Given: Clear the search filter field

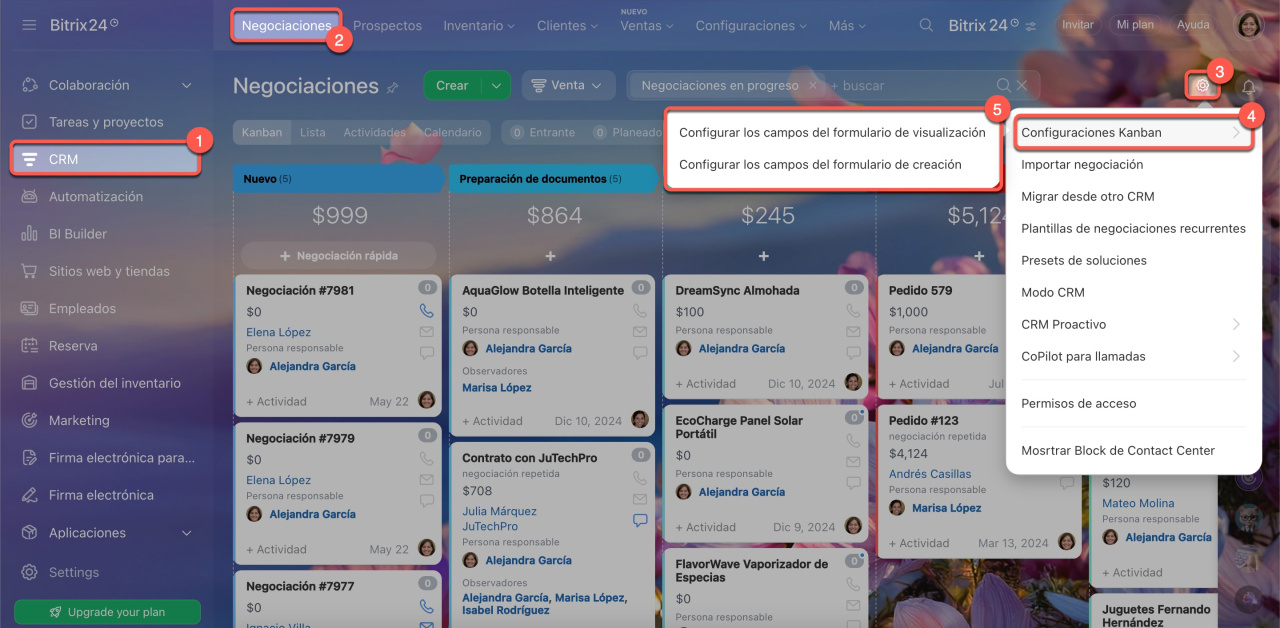Looking at the screenshot, I should coord(1022,86).
